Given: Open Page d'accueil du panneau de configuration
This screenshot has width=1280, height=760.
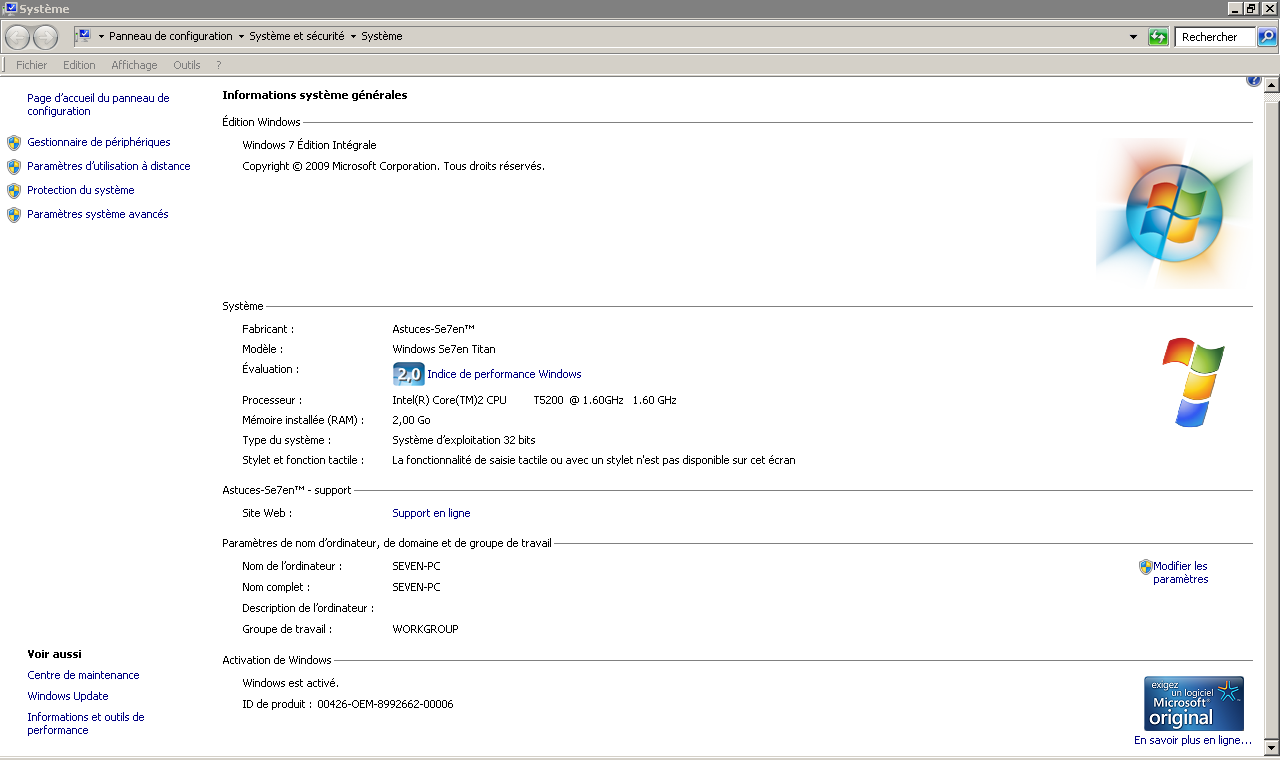Looking at the screenshot, I should 98,105.
